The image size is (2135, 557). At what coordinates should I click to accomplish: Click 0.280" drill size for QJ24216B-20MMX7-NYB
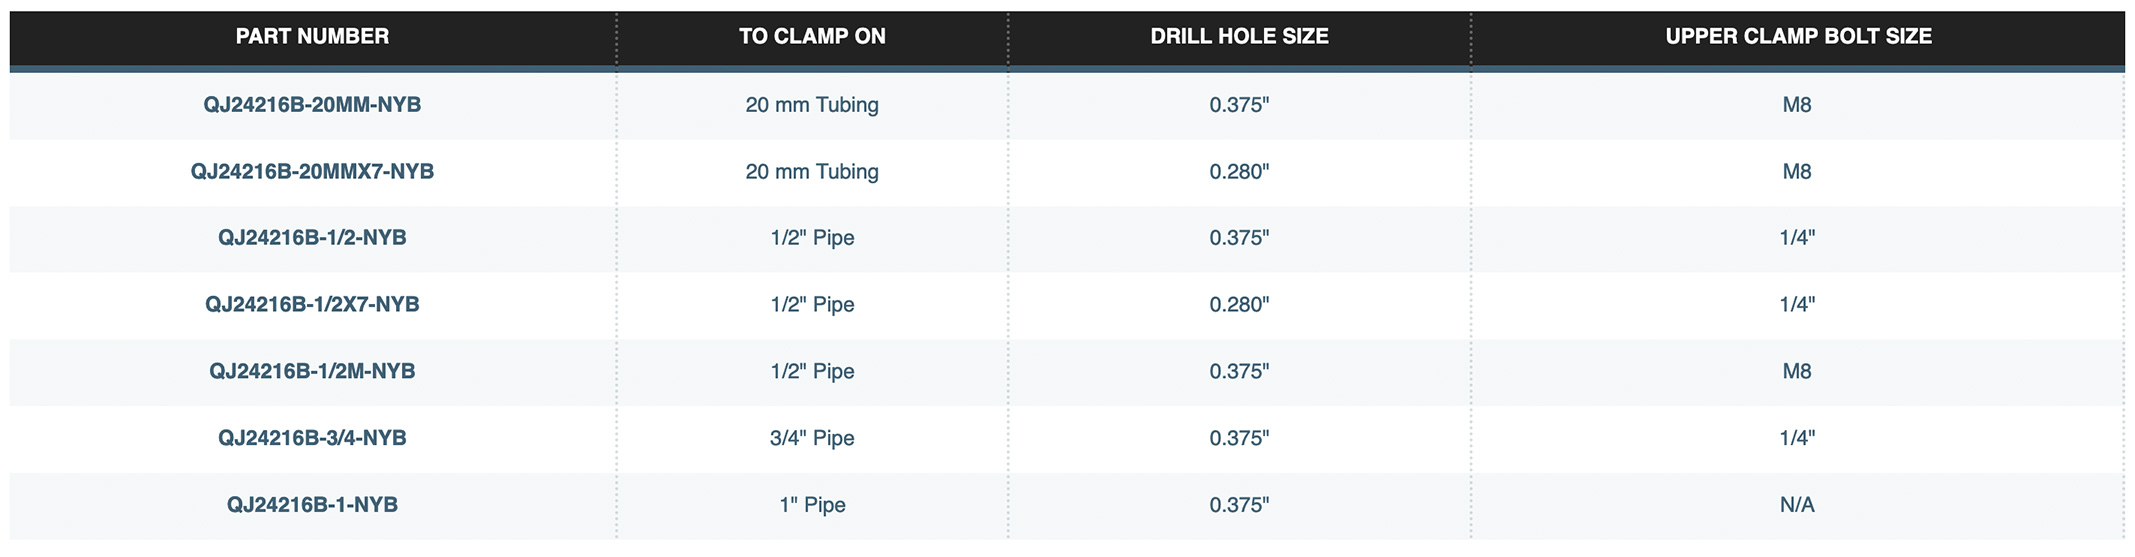1239,172
